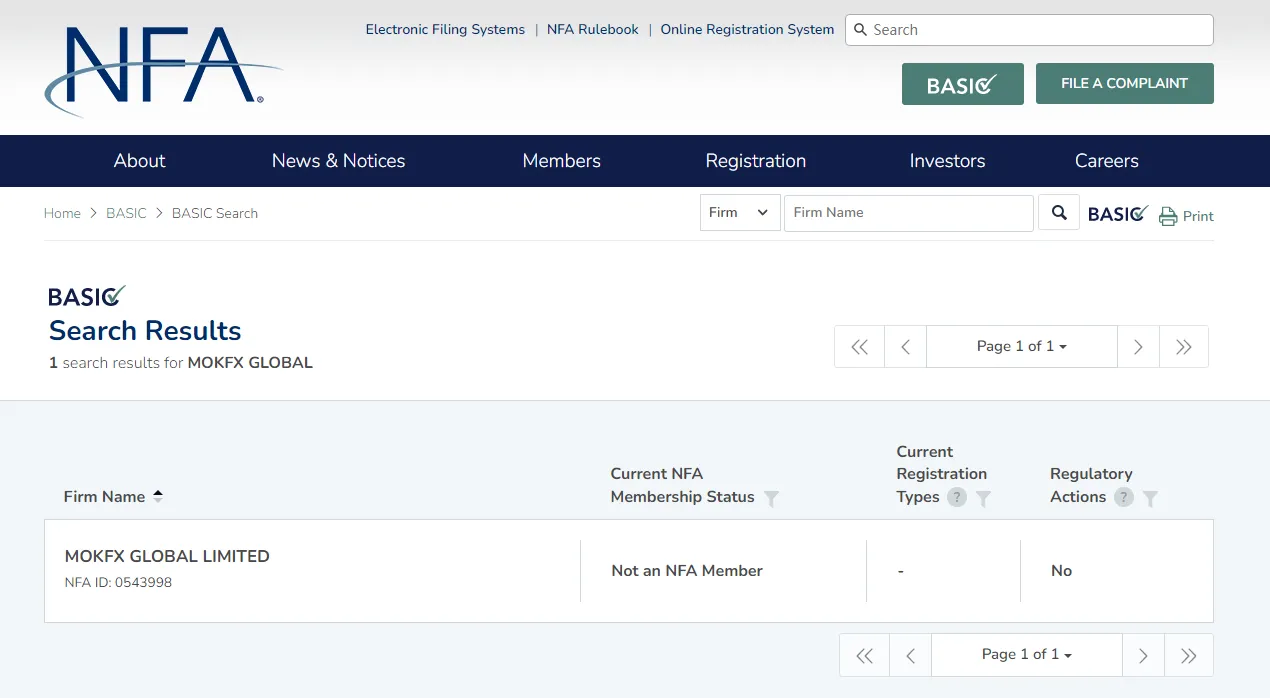
Task: Go to next page in top pager
Action: [x=1138, y=347]
